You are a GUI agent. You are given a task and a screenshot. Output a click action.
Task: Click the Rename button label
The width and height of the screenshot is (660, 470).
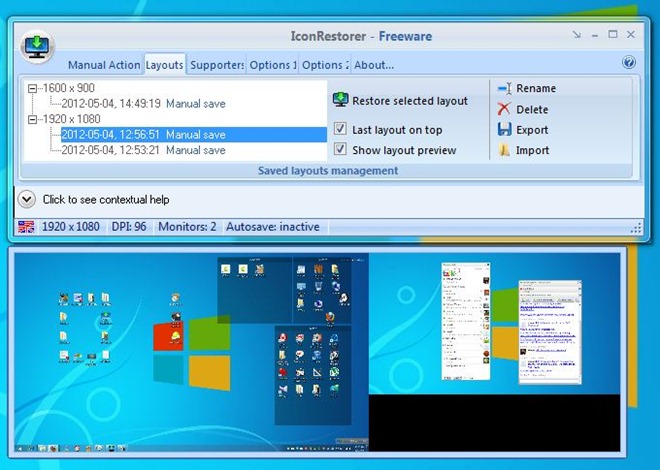click(536, 88)
